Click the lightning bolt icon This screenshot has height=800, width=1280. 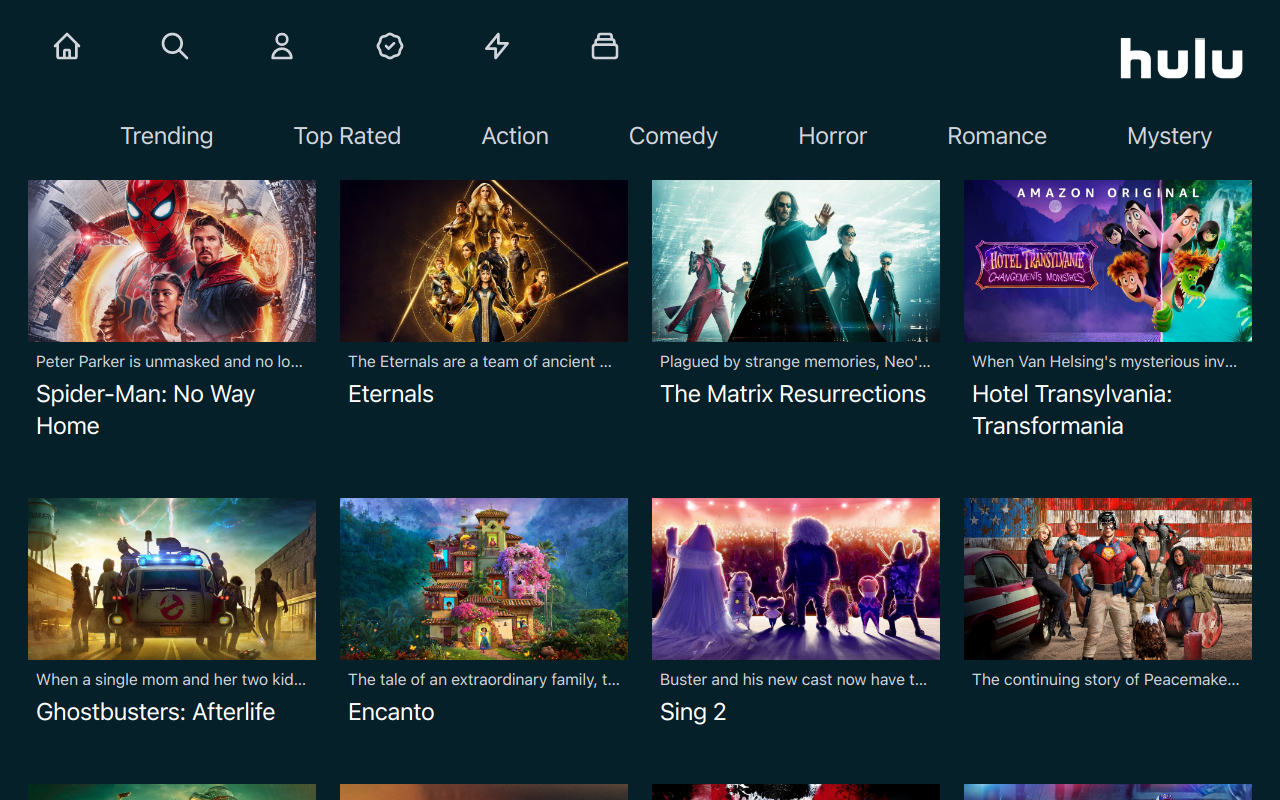tap(497, 46)
